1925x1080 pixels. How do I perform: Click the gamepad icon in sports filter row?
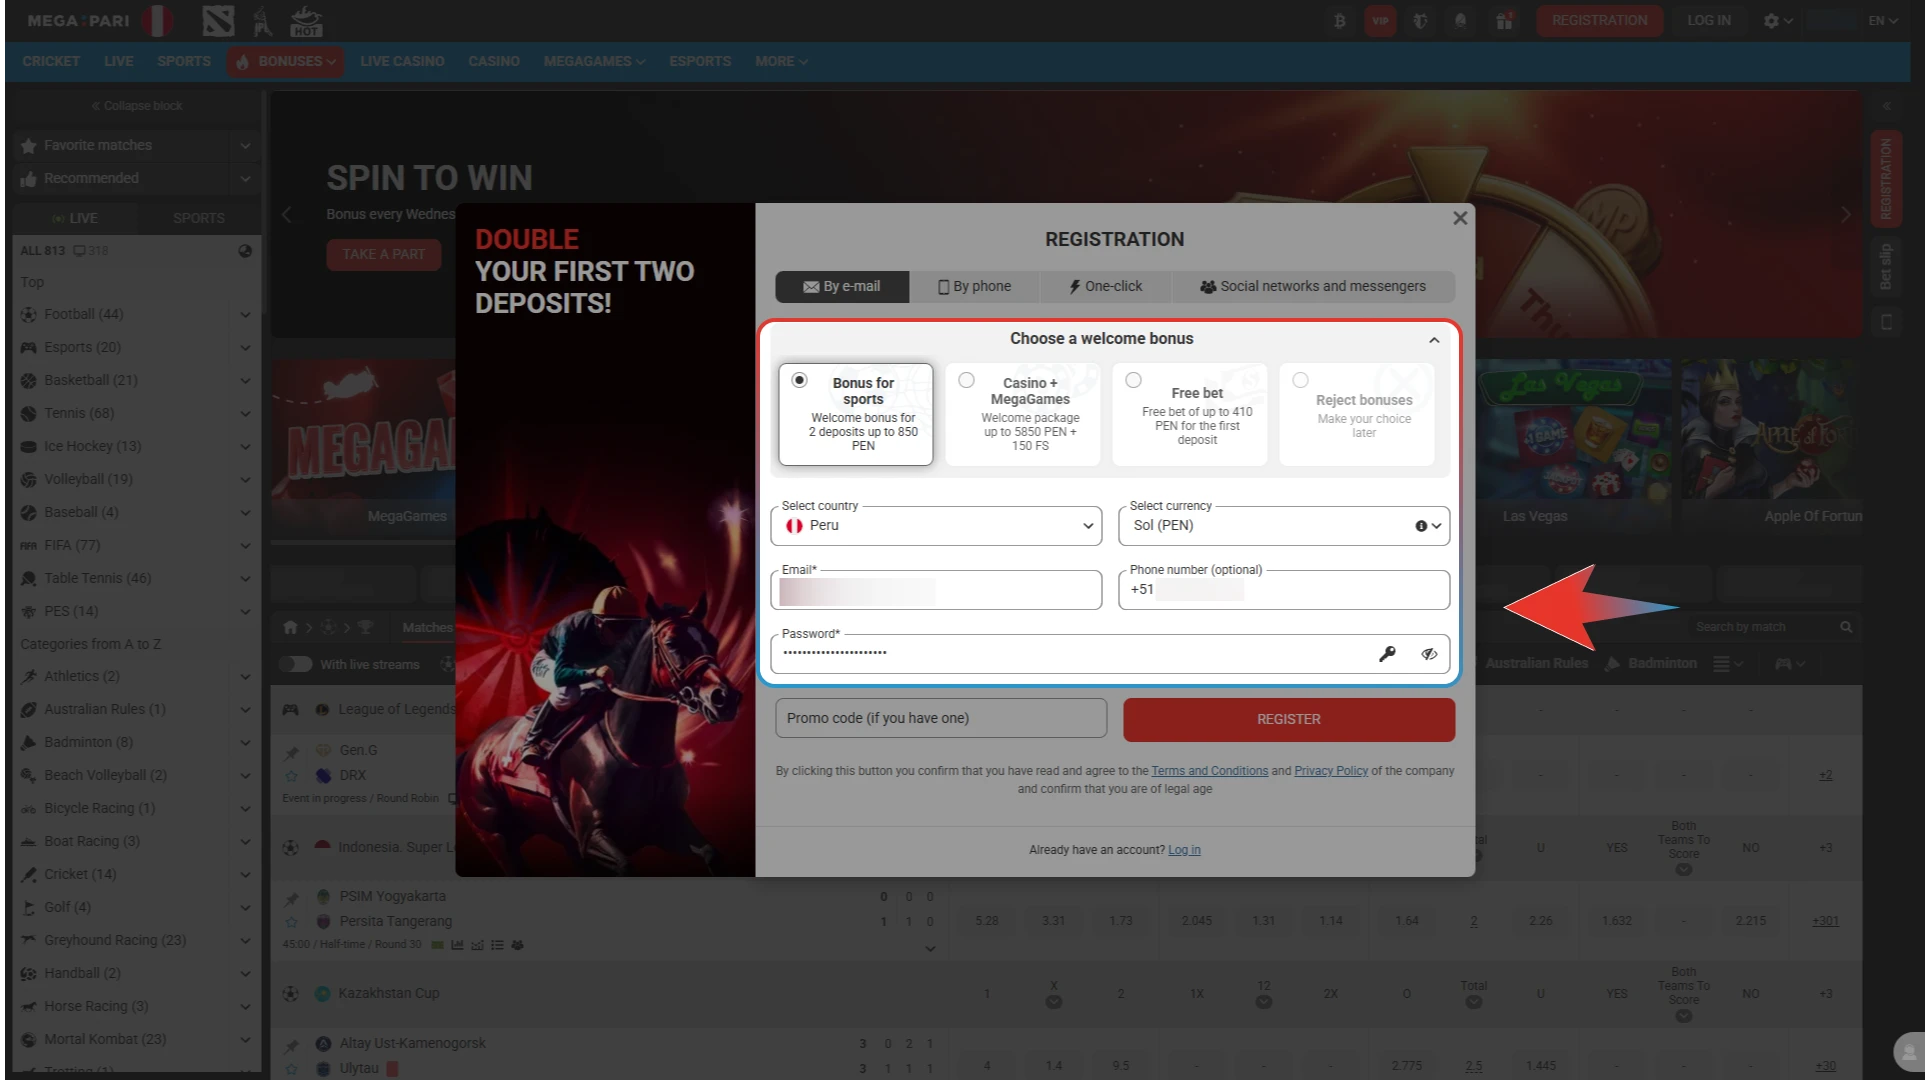pyautogui.click(x=1783, y=664)
